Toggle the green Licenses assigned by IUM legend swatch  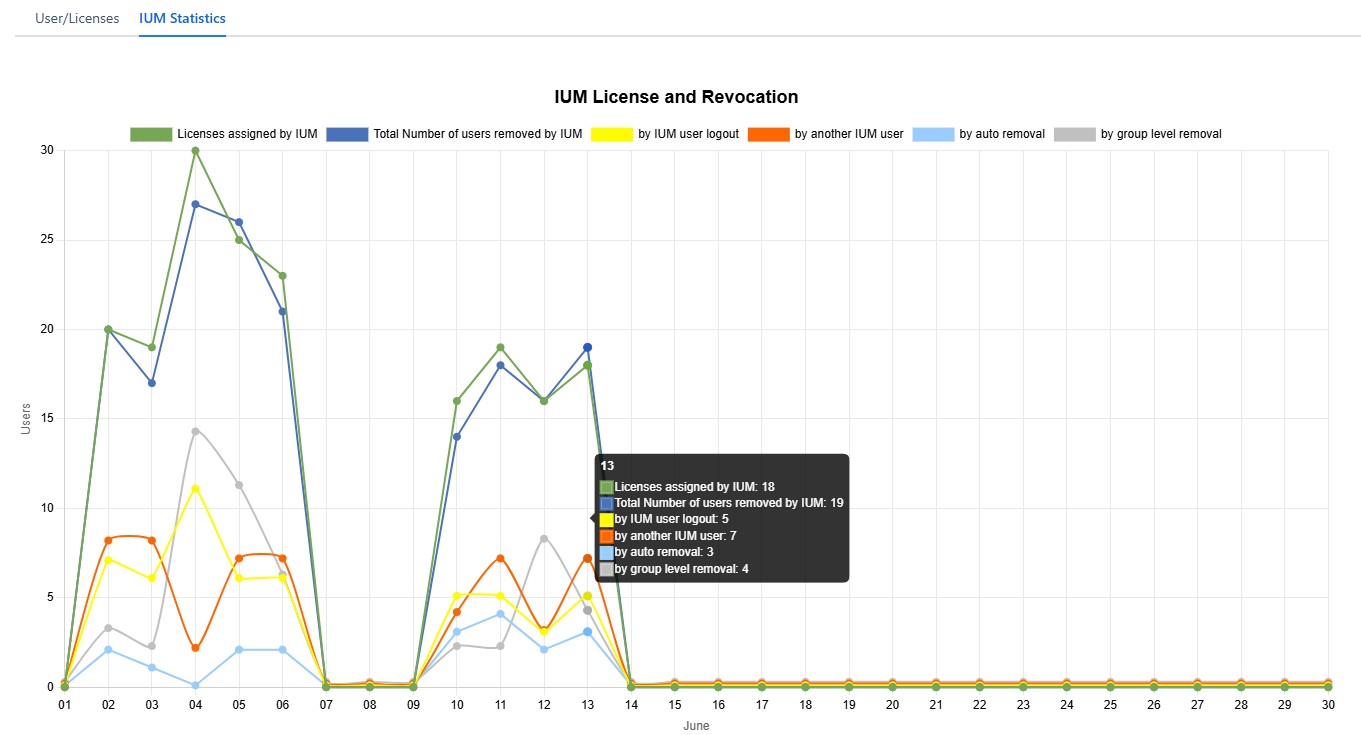click(151, 134)
